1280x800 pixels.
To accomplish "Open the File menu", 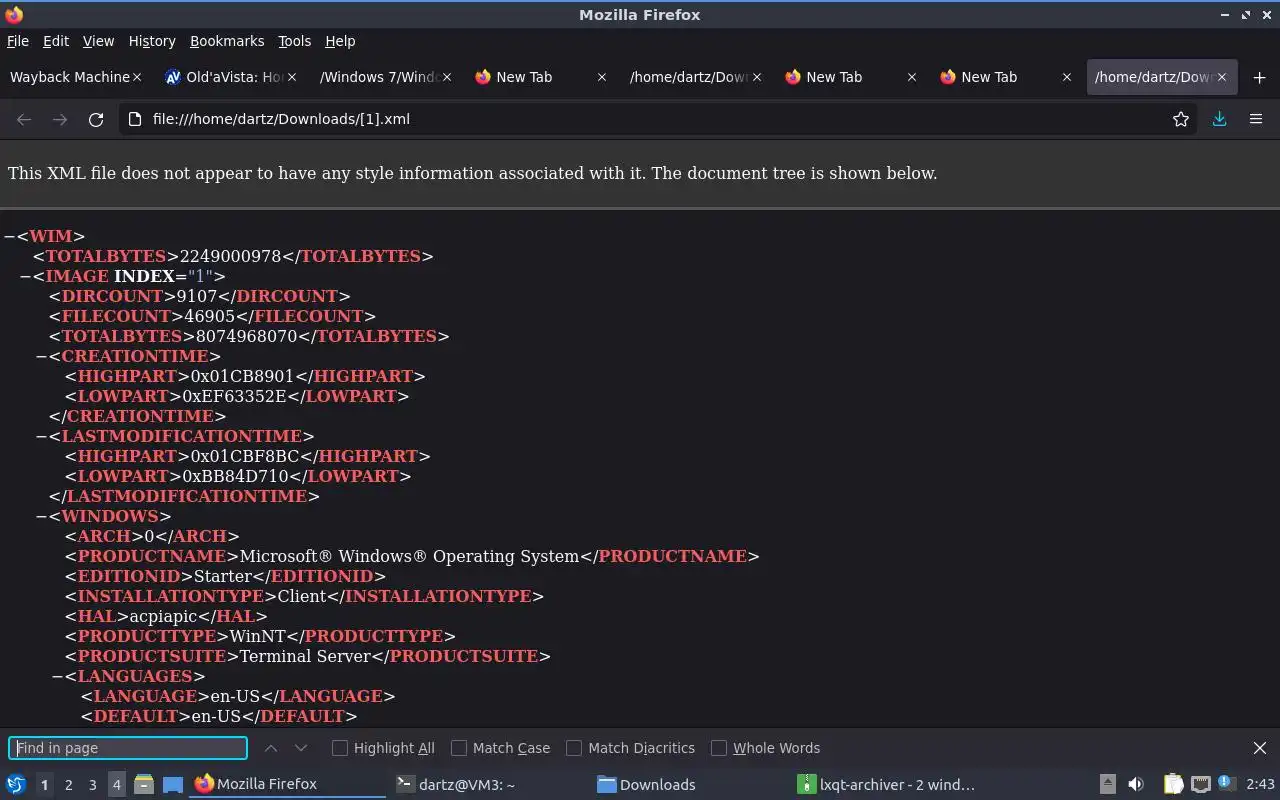I will coord(18,41).
